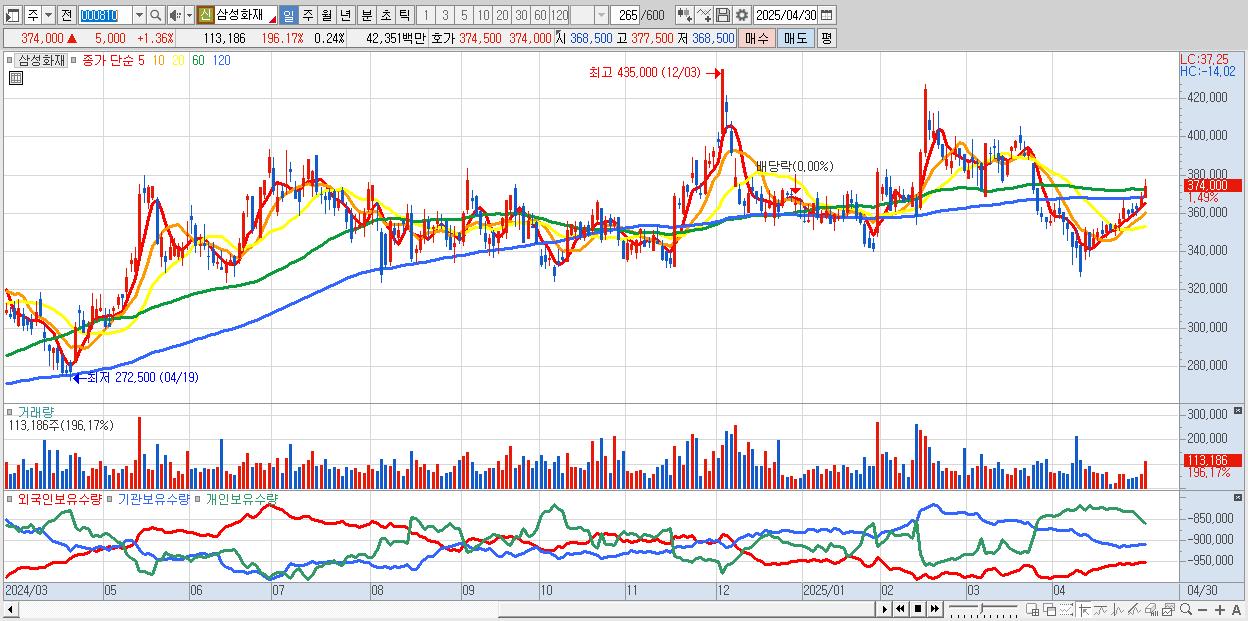Click the play button on chart playback
The height and width of the screenshot is (621, 1248).
885,609
